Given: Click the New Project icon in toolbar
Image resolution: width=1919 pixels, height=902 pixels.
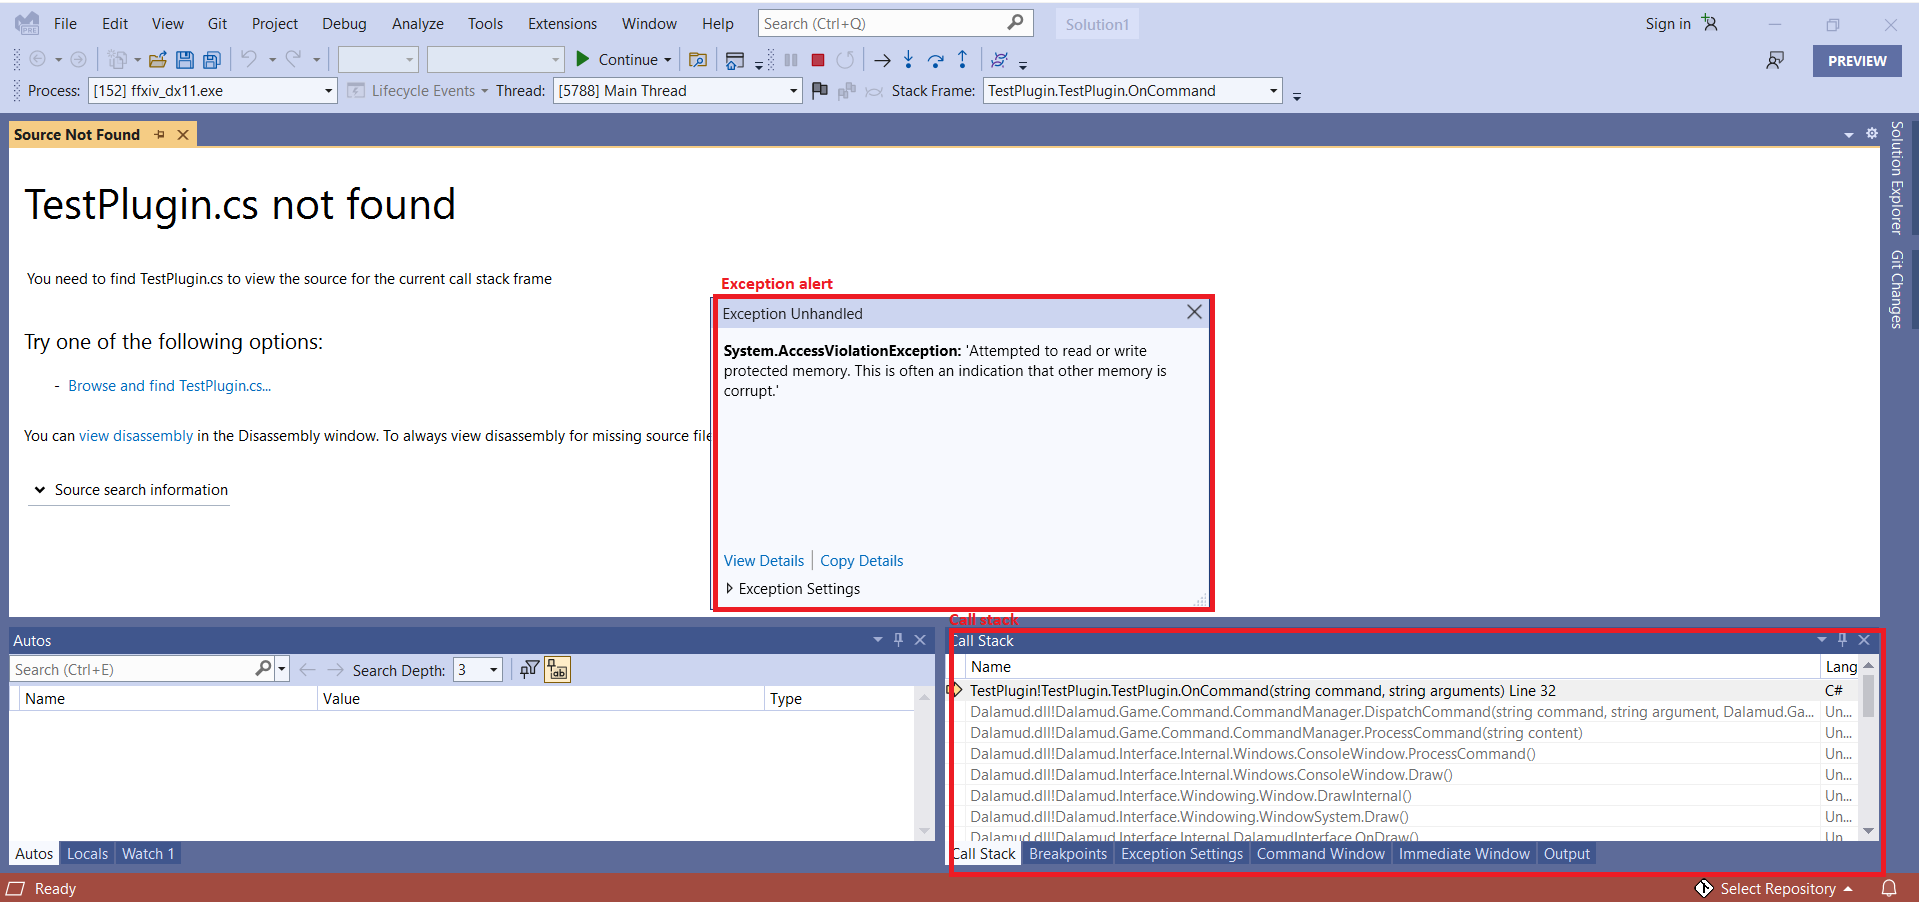Looking at the screenshot, I should pyautogui.click(x=118, y=60).
